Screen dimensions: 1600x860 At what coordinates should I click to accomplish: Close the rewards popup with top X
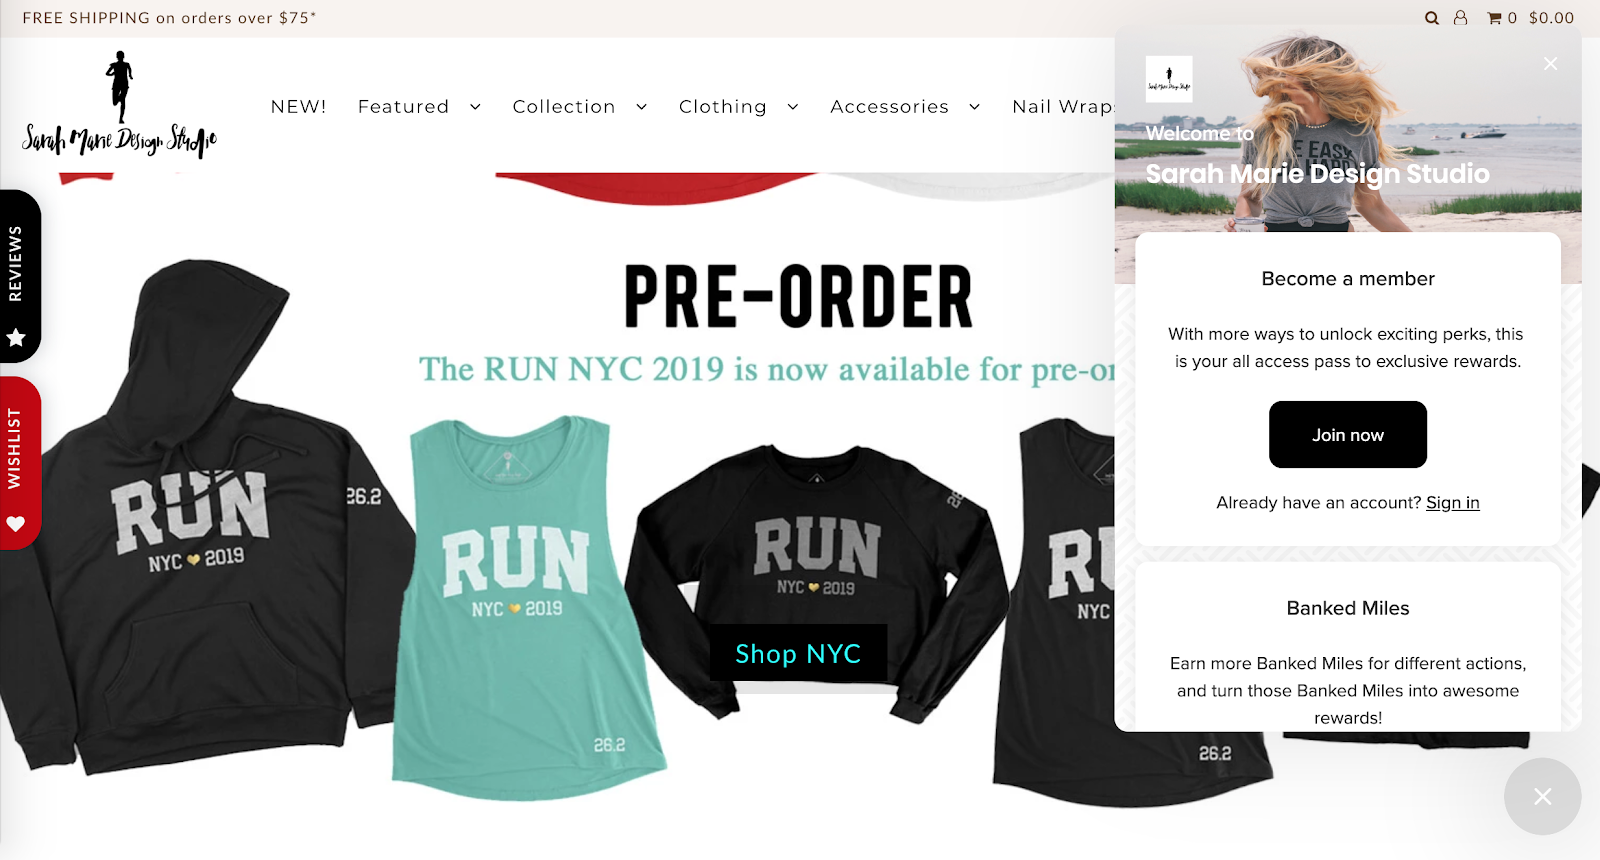pyautogui.click(x=1550, y=63)
